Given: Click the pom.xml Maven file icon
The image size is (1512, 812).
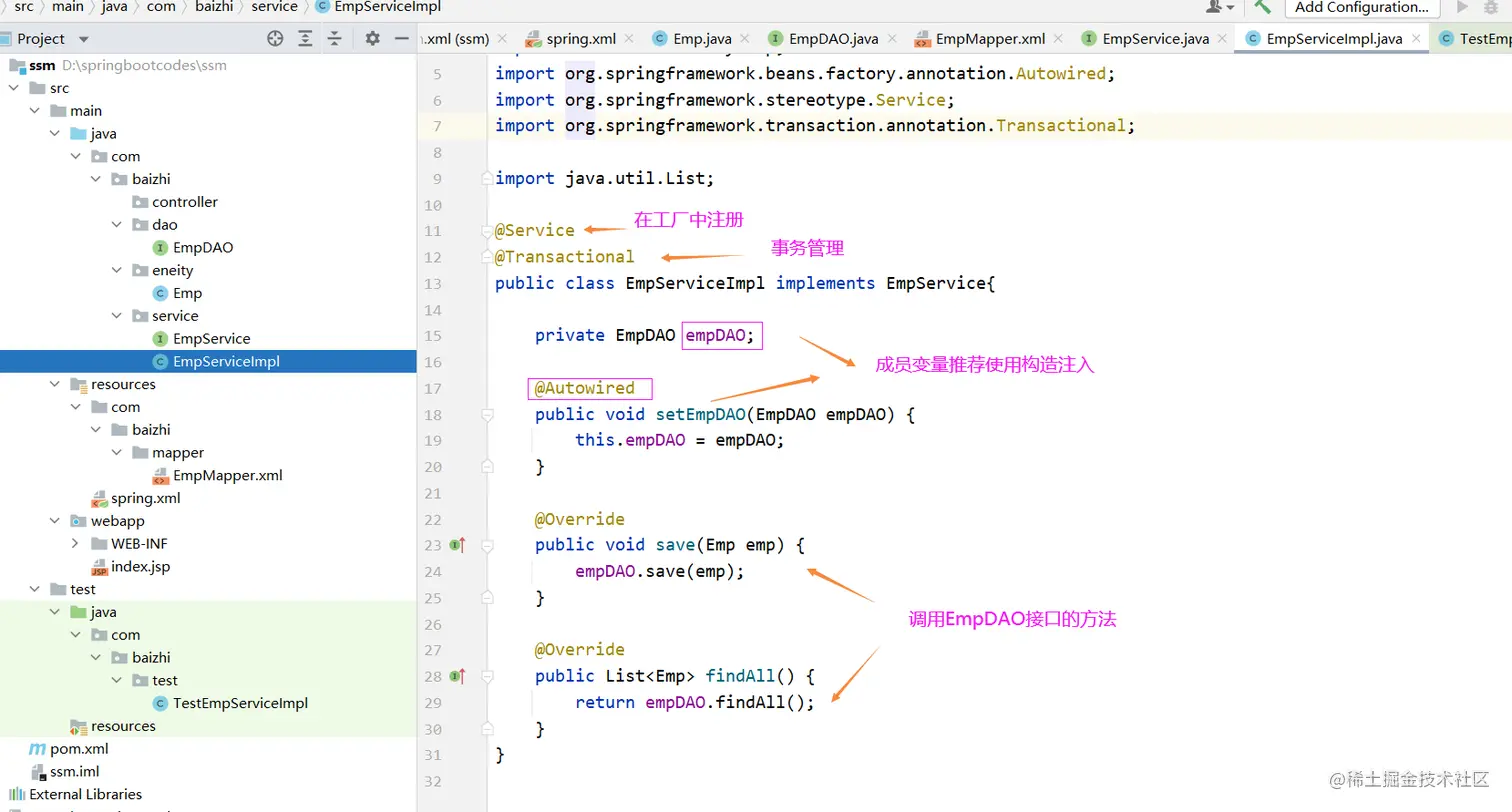Looking at the screenshot, I should pyautogui.click(x=37, y=749).
